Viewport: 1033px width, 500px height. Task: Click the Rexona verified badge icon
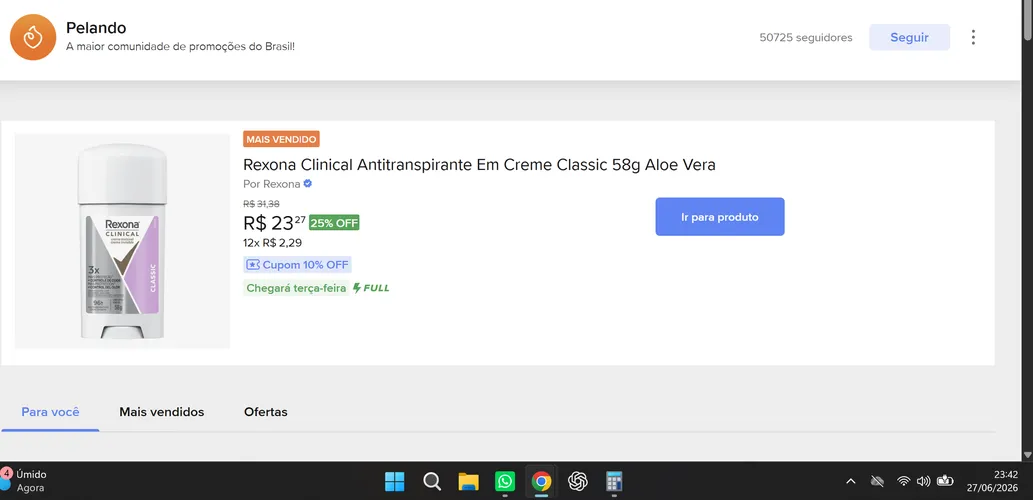click(x=308, y=184)
